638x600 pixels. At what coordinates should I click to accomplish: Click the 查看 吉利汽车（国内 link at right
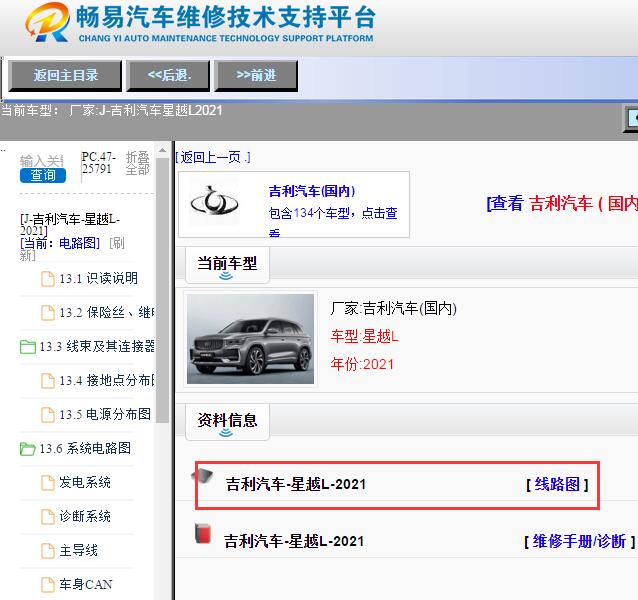(x=562, y=203)
